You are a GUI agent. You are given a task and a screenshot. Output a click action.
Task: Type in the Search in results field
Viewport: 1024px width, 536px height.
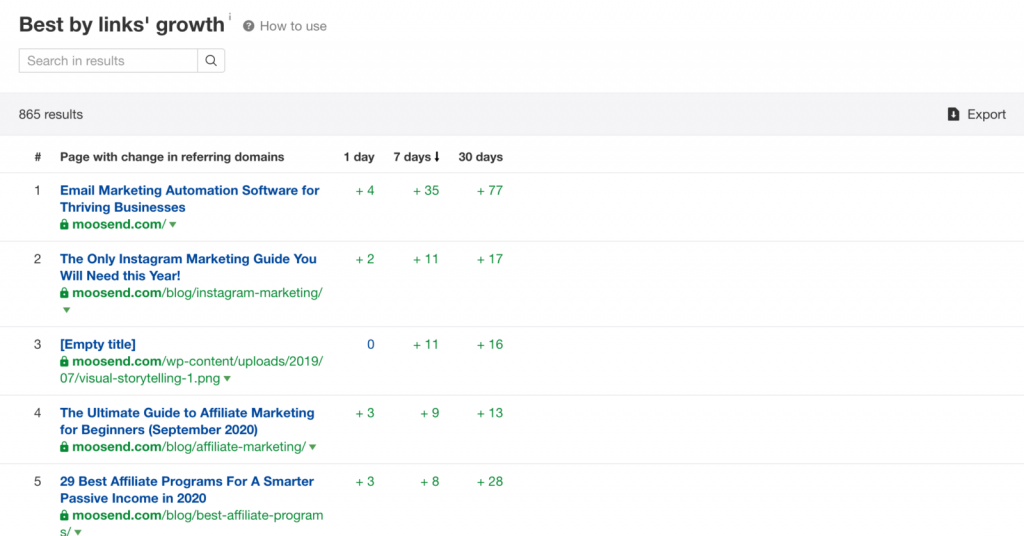point(108,61)
